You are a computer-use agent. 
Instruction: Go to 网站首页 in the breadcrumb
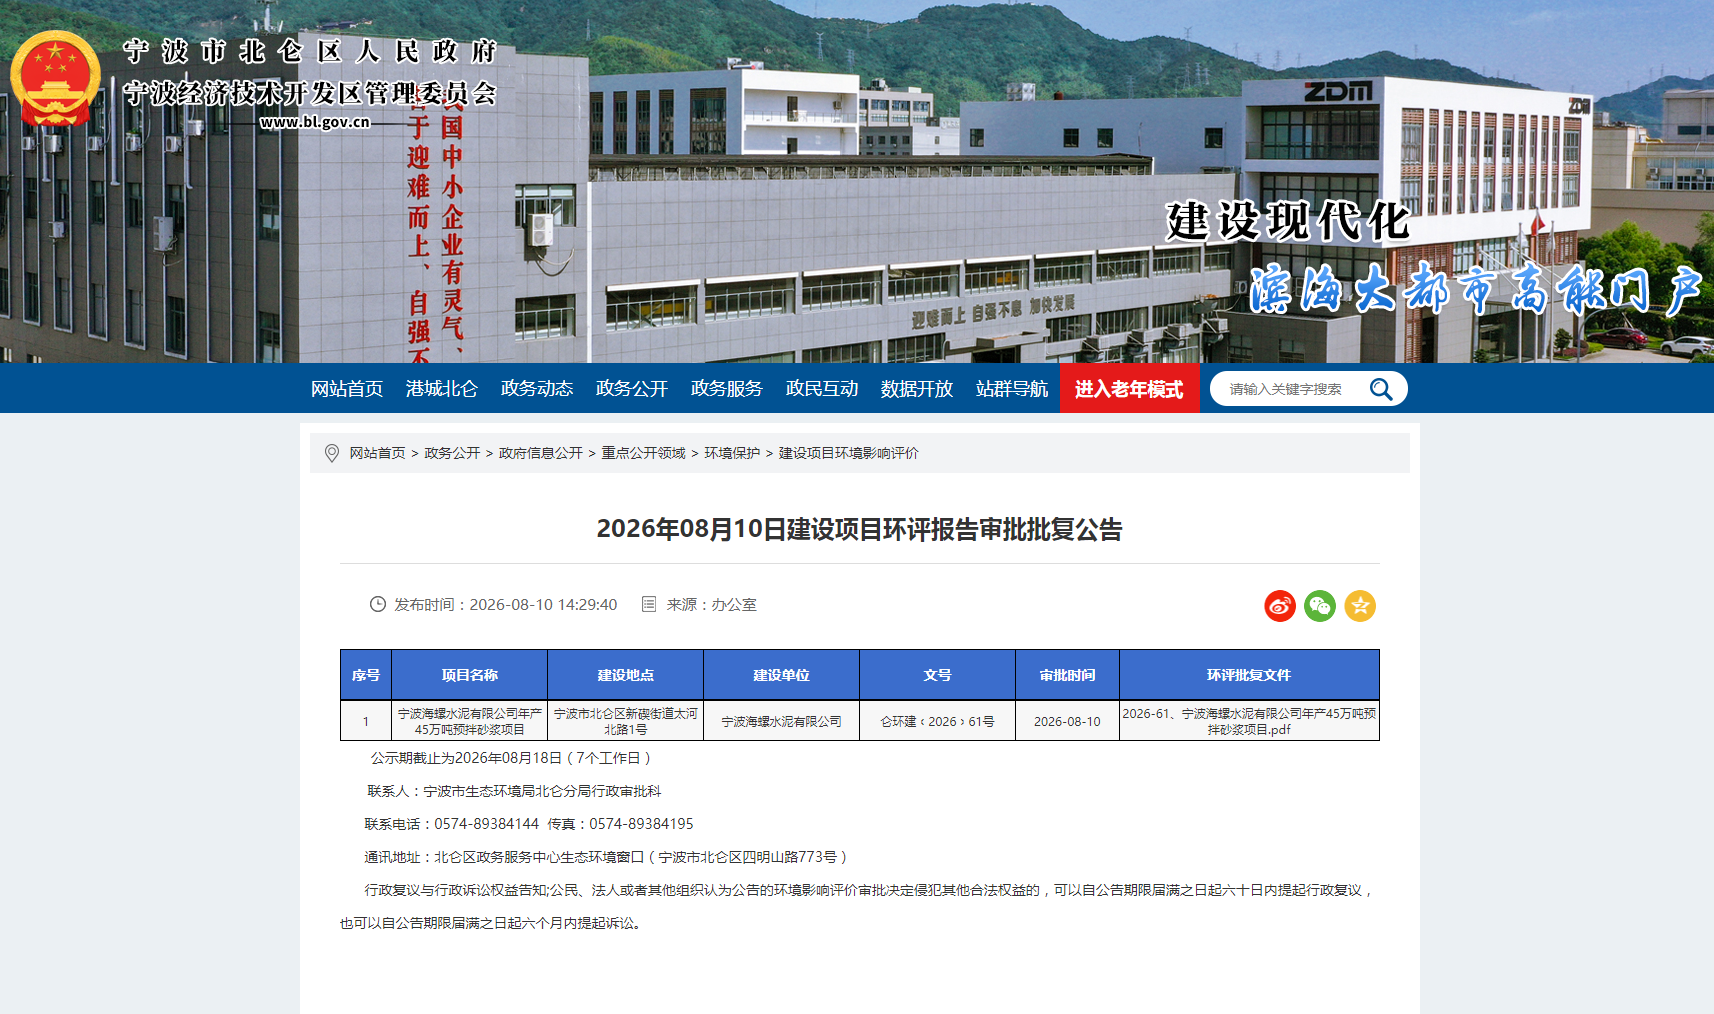[x=377, y=453]
